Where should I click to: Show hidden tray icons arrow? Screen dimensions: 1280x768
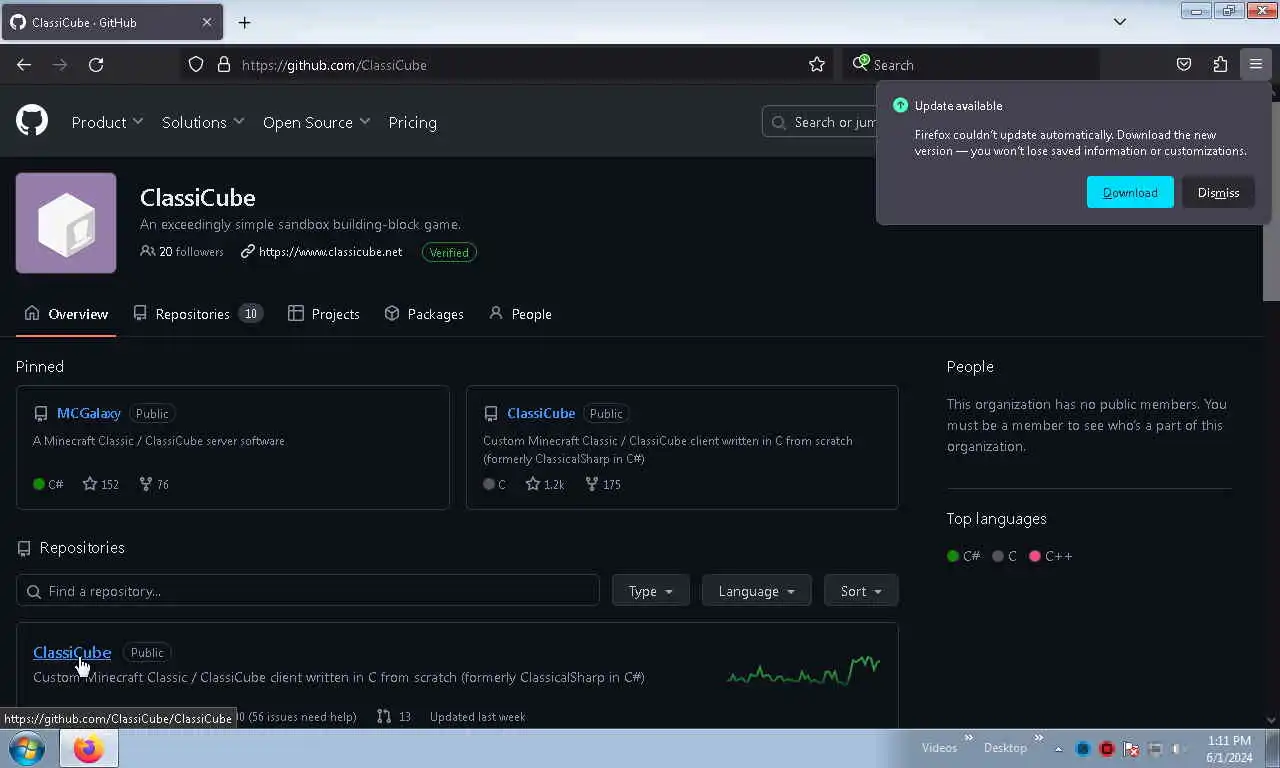click(1058, 748)
